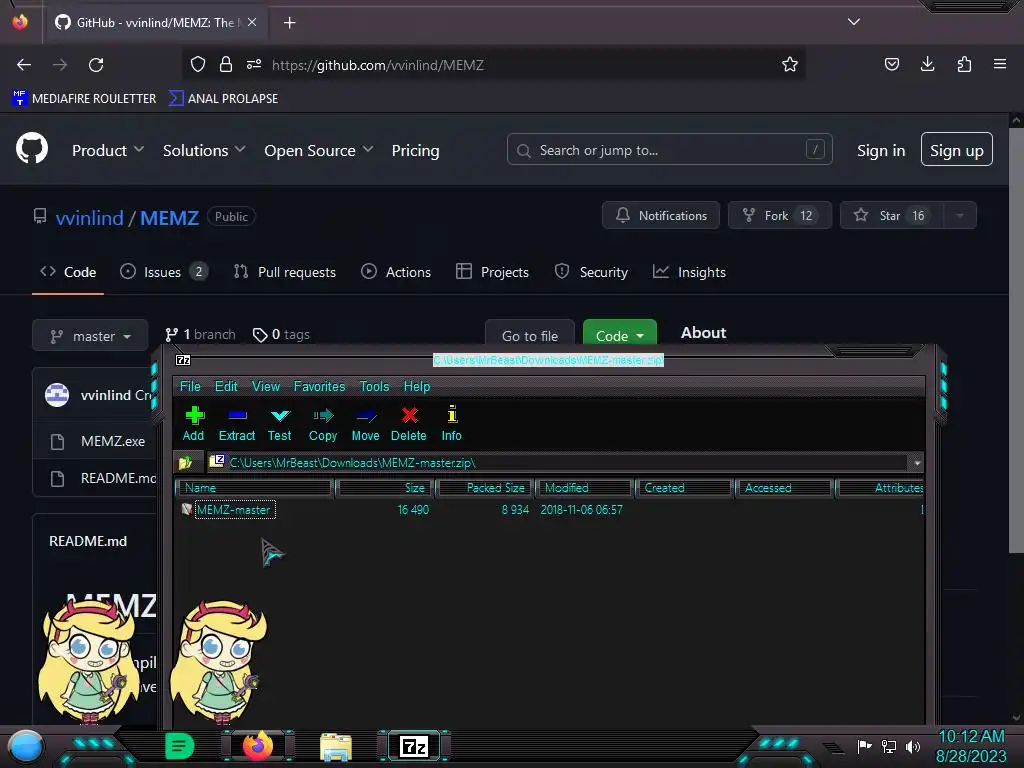Open the 7-Zip View menu

pos(266,386)
